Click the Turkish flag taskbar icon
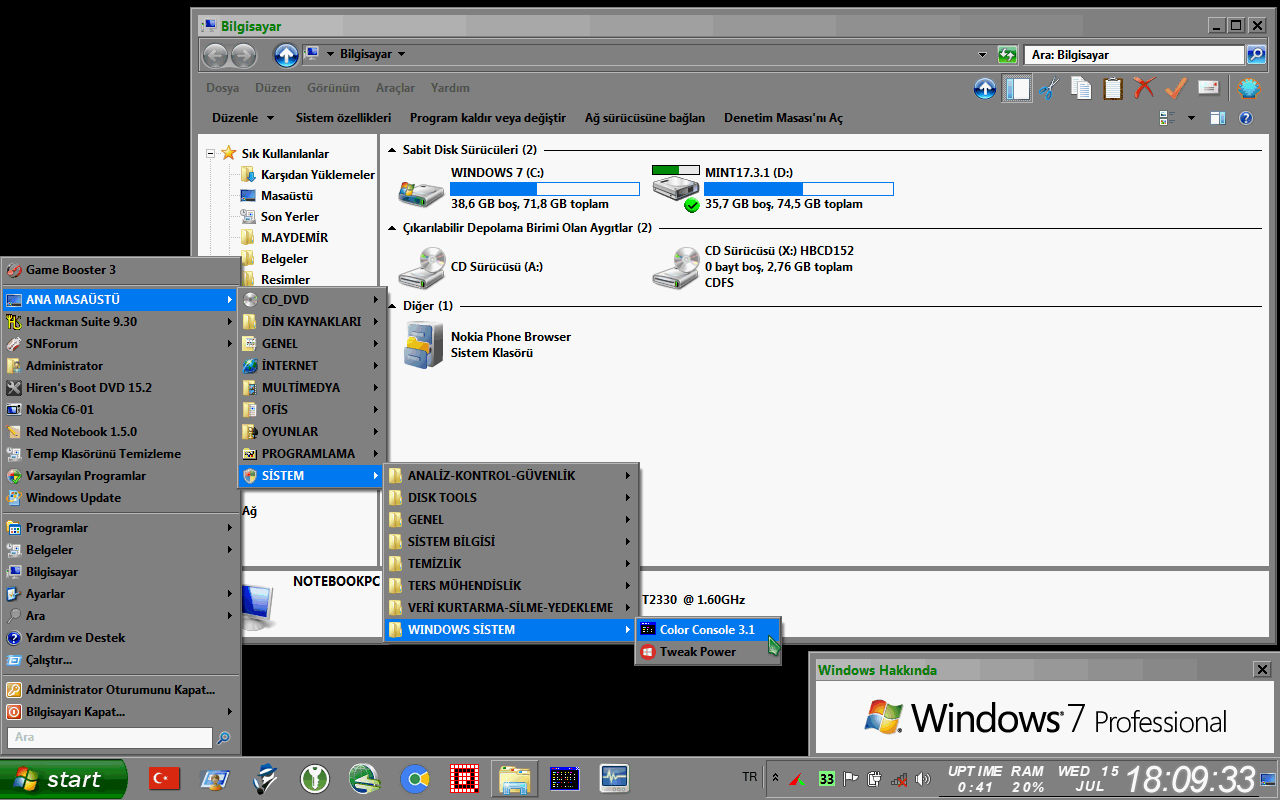 164,779
